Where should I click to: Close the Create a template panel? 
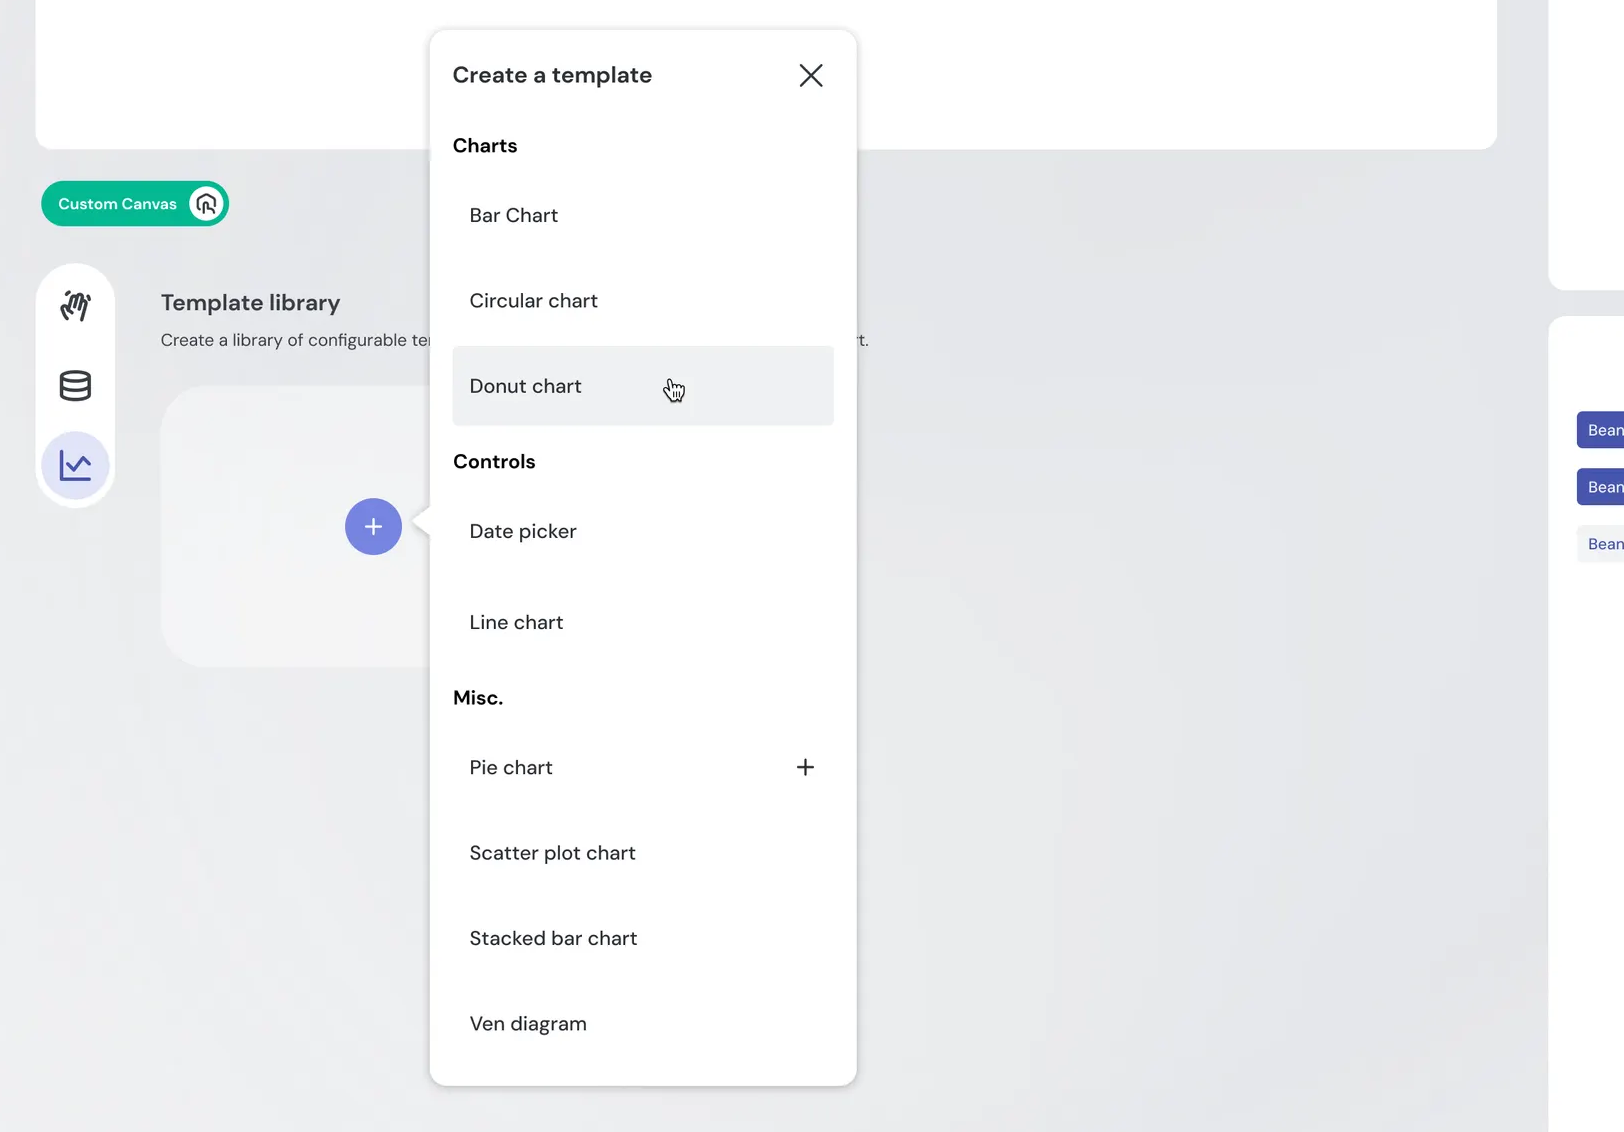pyautogui.click(x=810, y=76)
